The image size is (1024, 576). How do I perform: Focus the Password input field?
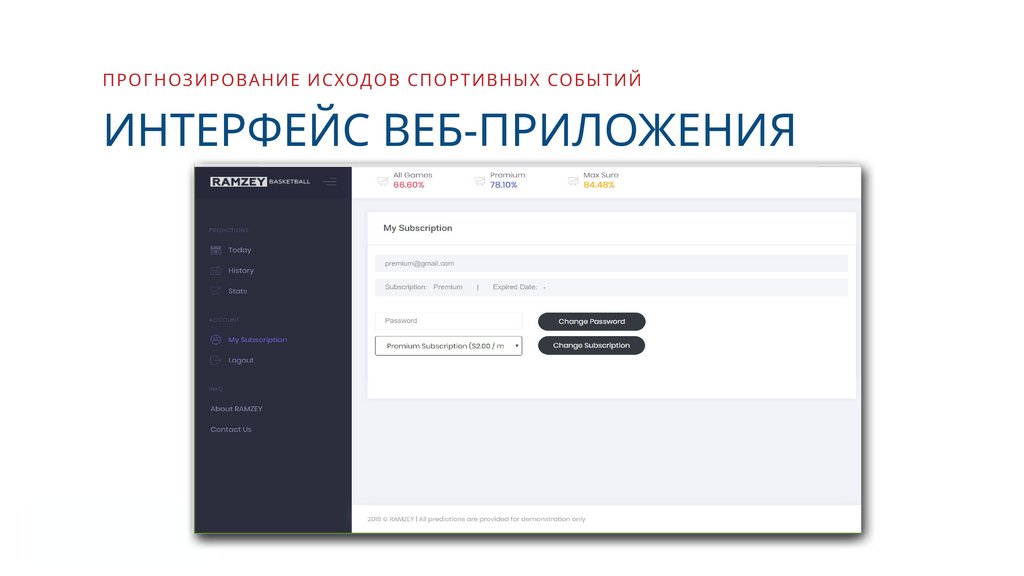449,321
